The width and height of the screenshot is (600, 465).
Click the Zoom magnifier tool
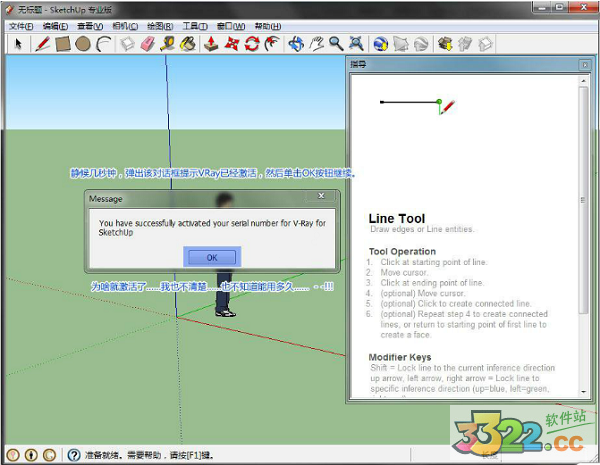point(336,44)
